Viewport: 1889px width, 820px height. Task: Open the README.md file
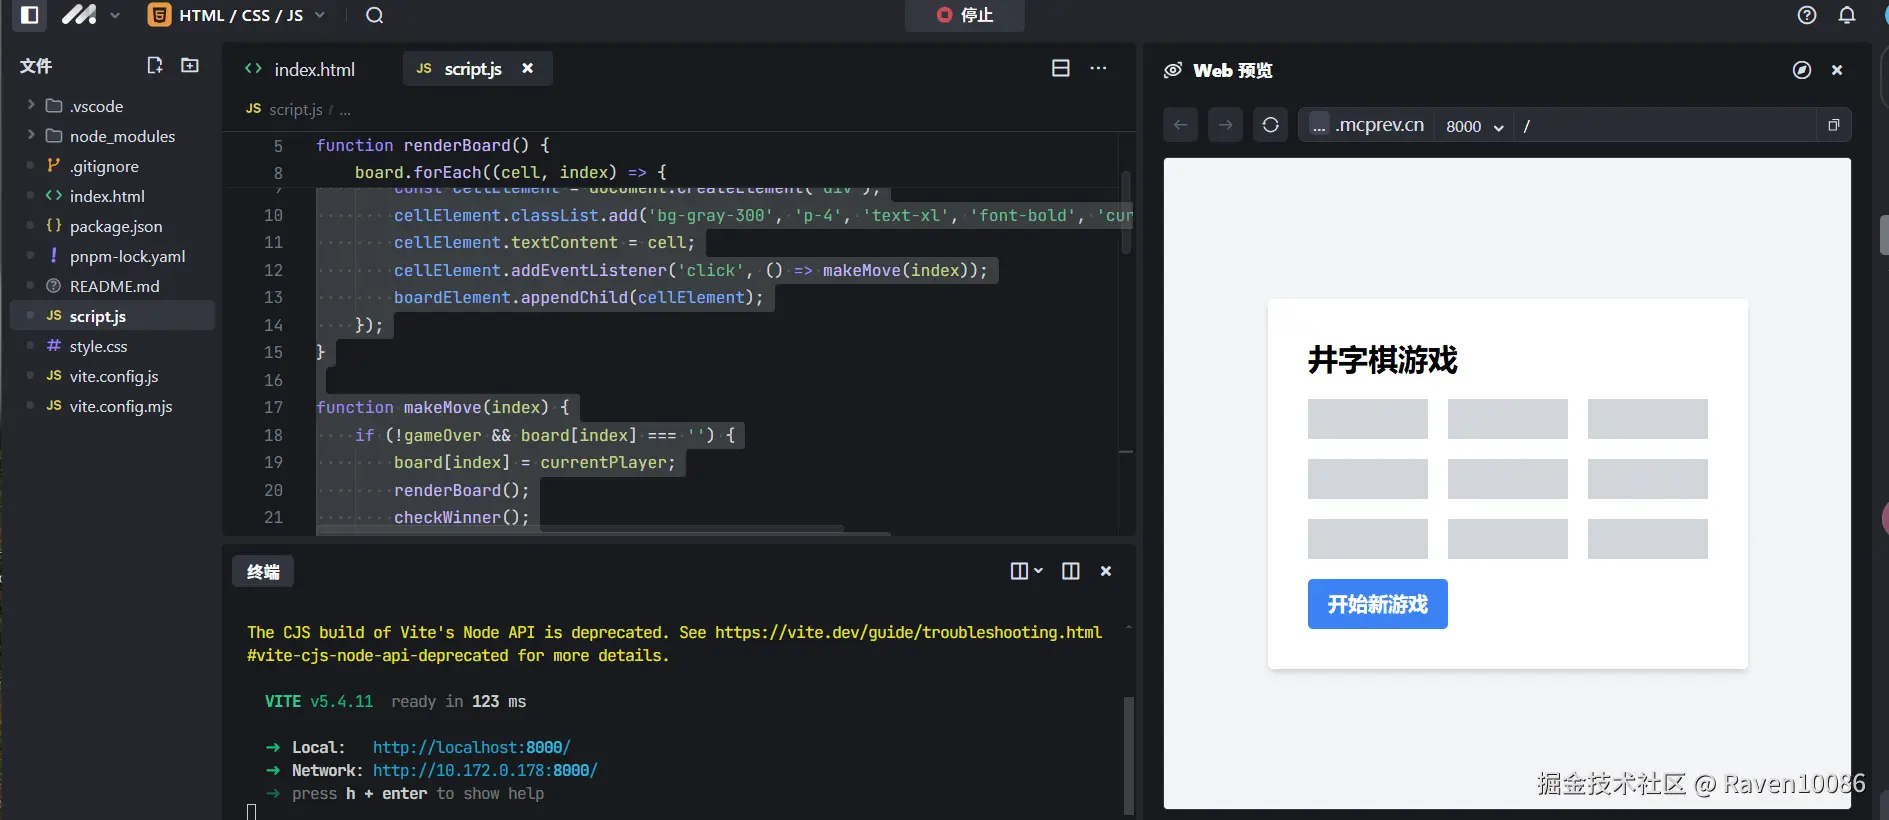click(x=112, y=286)
